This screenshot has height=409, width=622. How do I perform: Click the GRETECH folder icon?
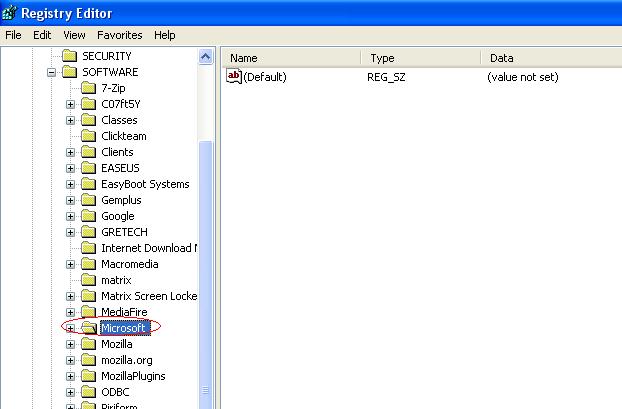(88, 232)
